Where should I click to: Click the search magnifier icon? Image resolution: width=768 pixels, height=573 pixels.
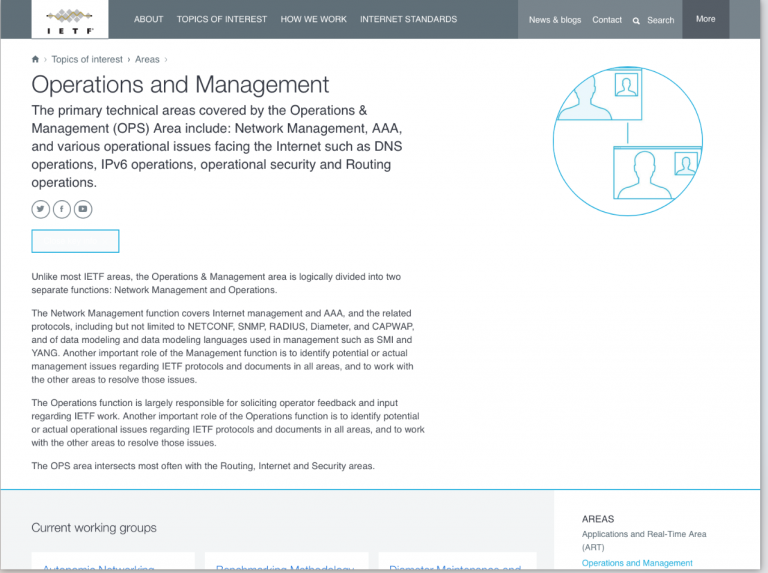636,20
